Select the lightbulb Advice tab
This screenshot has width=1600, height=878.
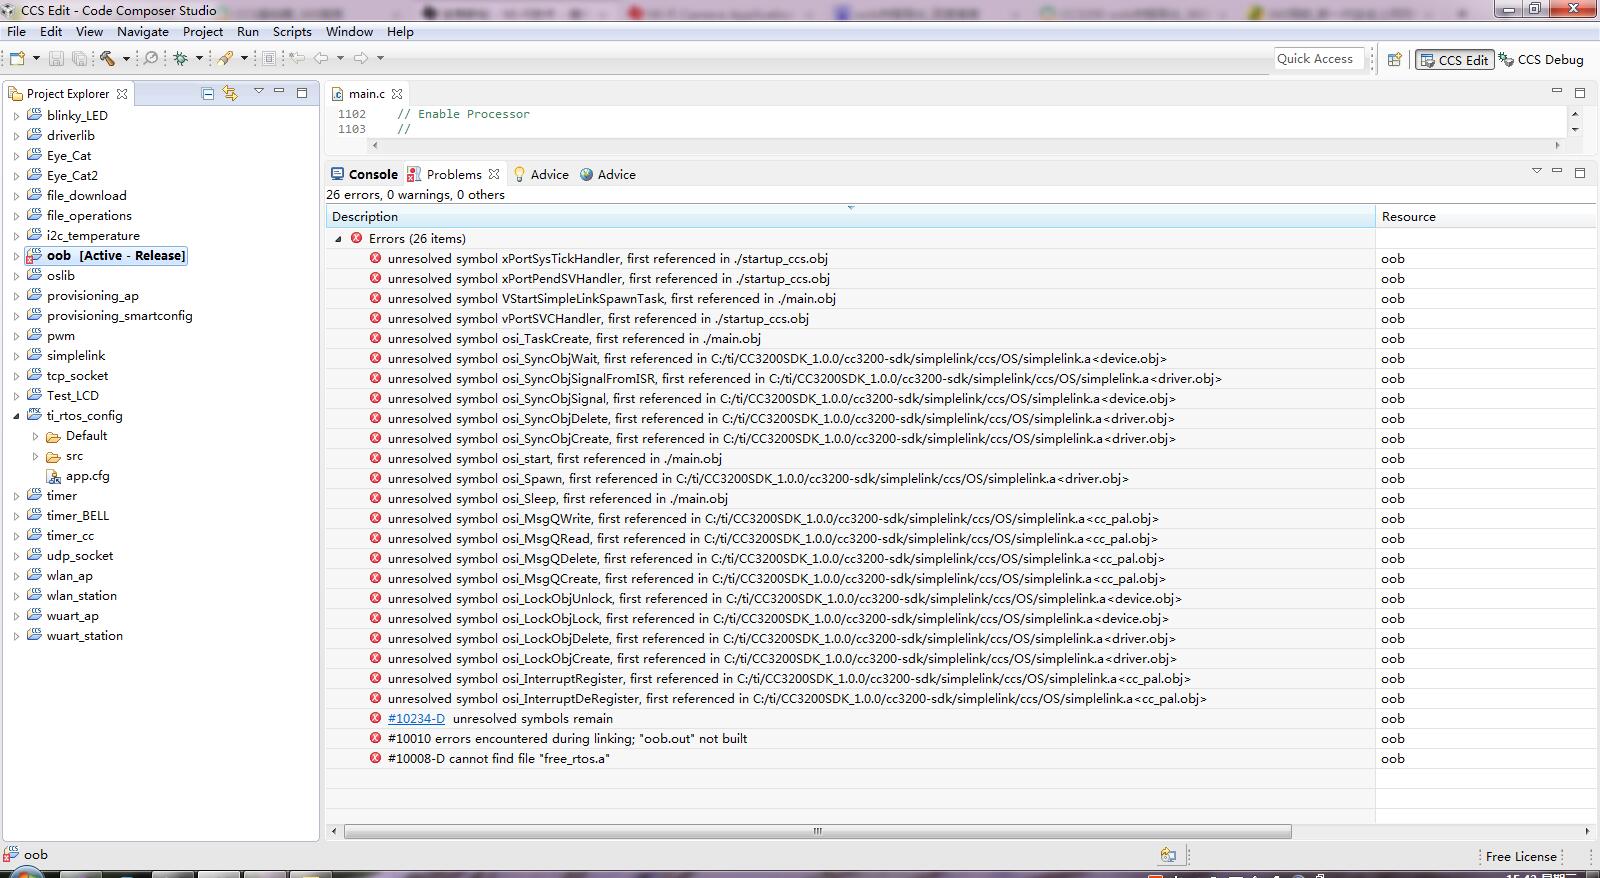(x=541, y=174)
